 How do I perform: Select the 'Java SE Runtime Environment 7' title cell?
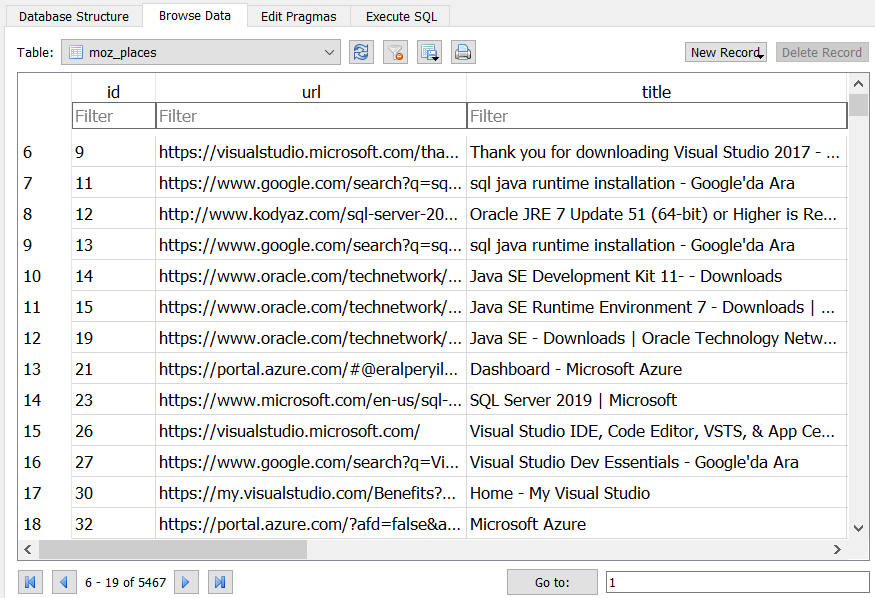coord(657,307)
